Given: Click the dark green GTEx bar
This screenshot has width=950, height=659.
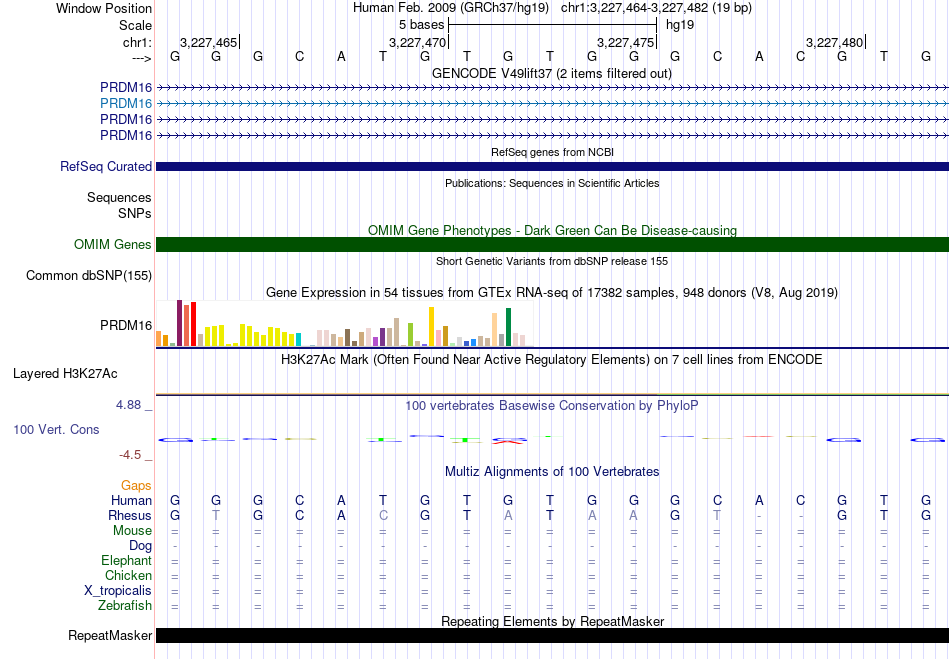Looking at the screenshot, I should [x=508, y=327].
